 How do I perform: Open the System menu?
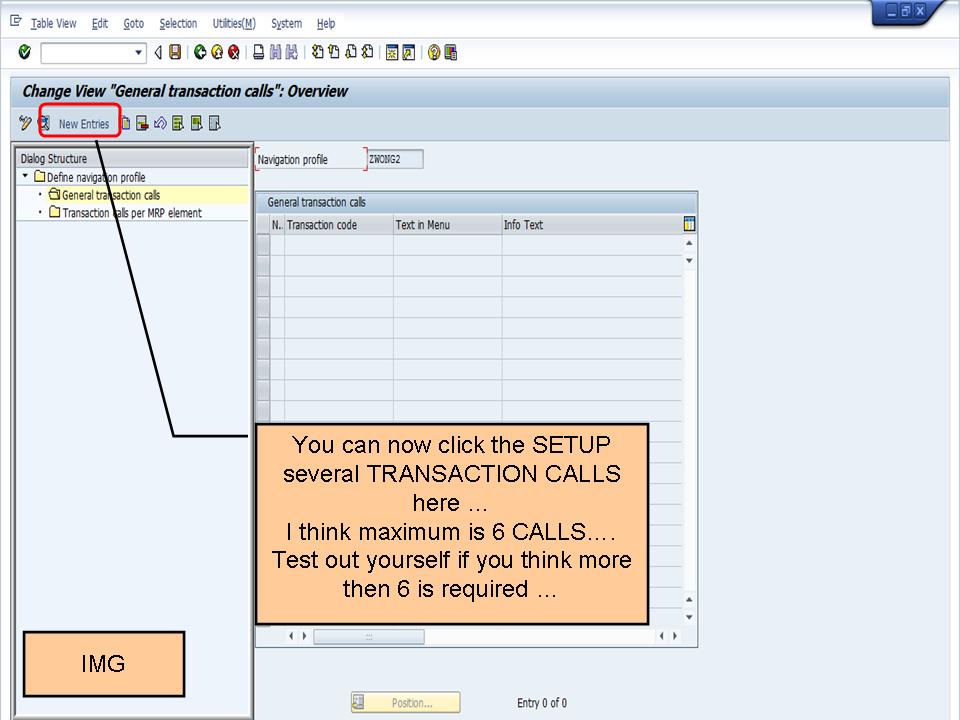[x=286, y=23]
